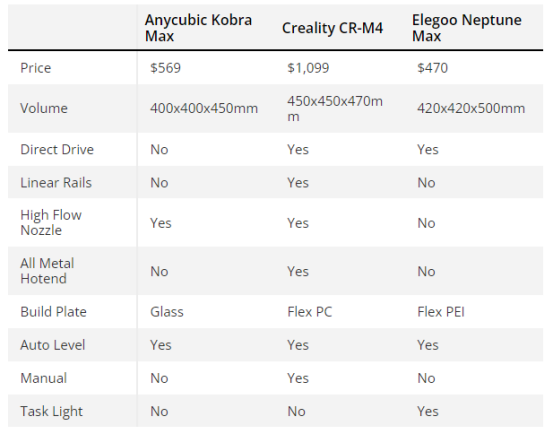The height and width of the screenshot is (435, 554).
Task: Click the Build Plate row label
Action: (53, 312)
